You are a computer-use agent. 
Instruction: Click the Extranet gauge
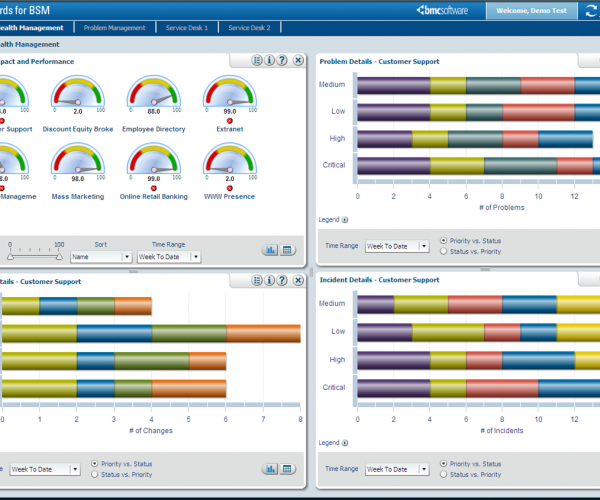click(x=230, y=91)
